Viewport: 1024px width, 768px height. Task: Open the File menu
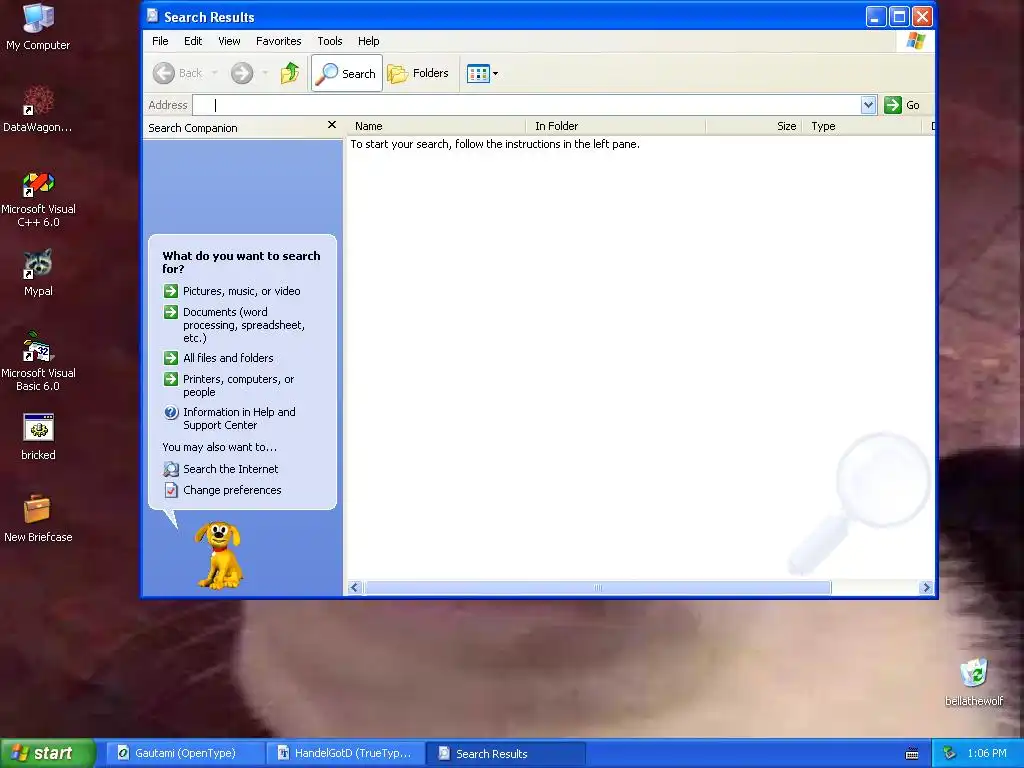[x=160, y=41]
